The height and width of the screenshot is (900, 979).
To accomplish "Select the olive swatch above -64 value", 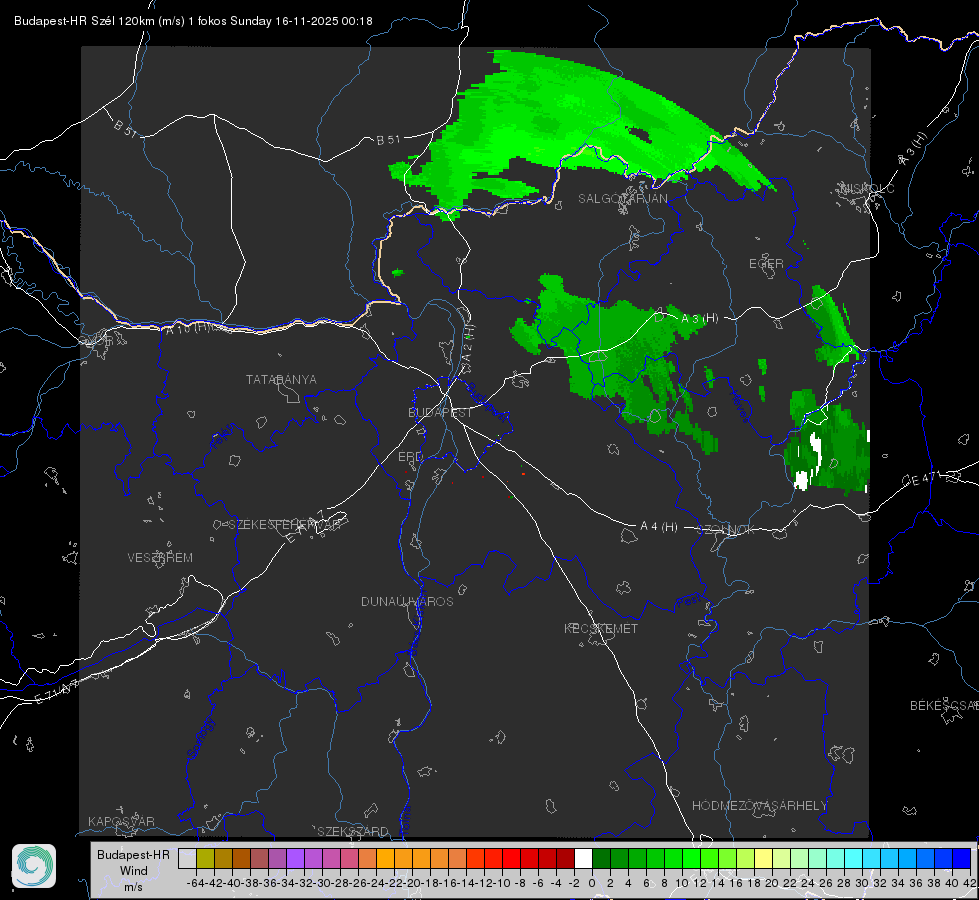I will pyautogui.click(x=205, y=858).
